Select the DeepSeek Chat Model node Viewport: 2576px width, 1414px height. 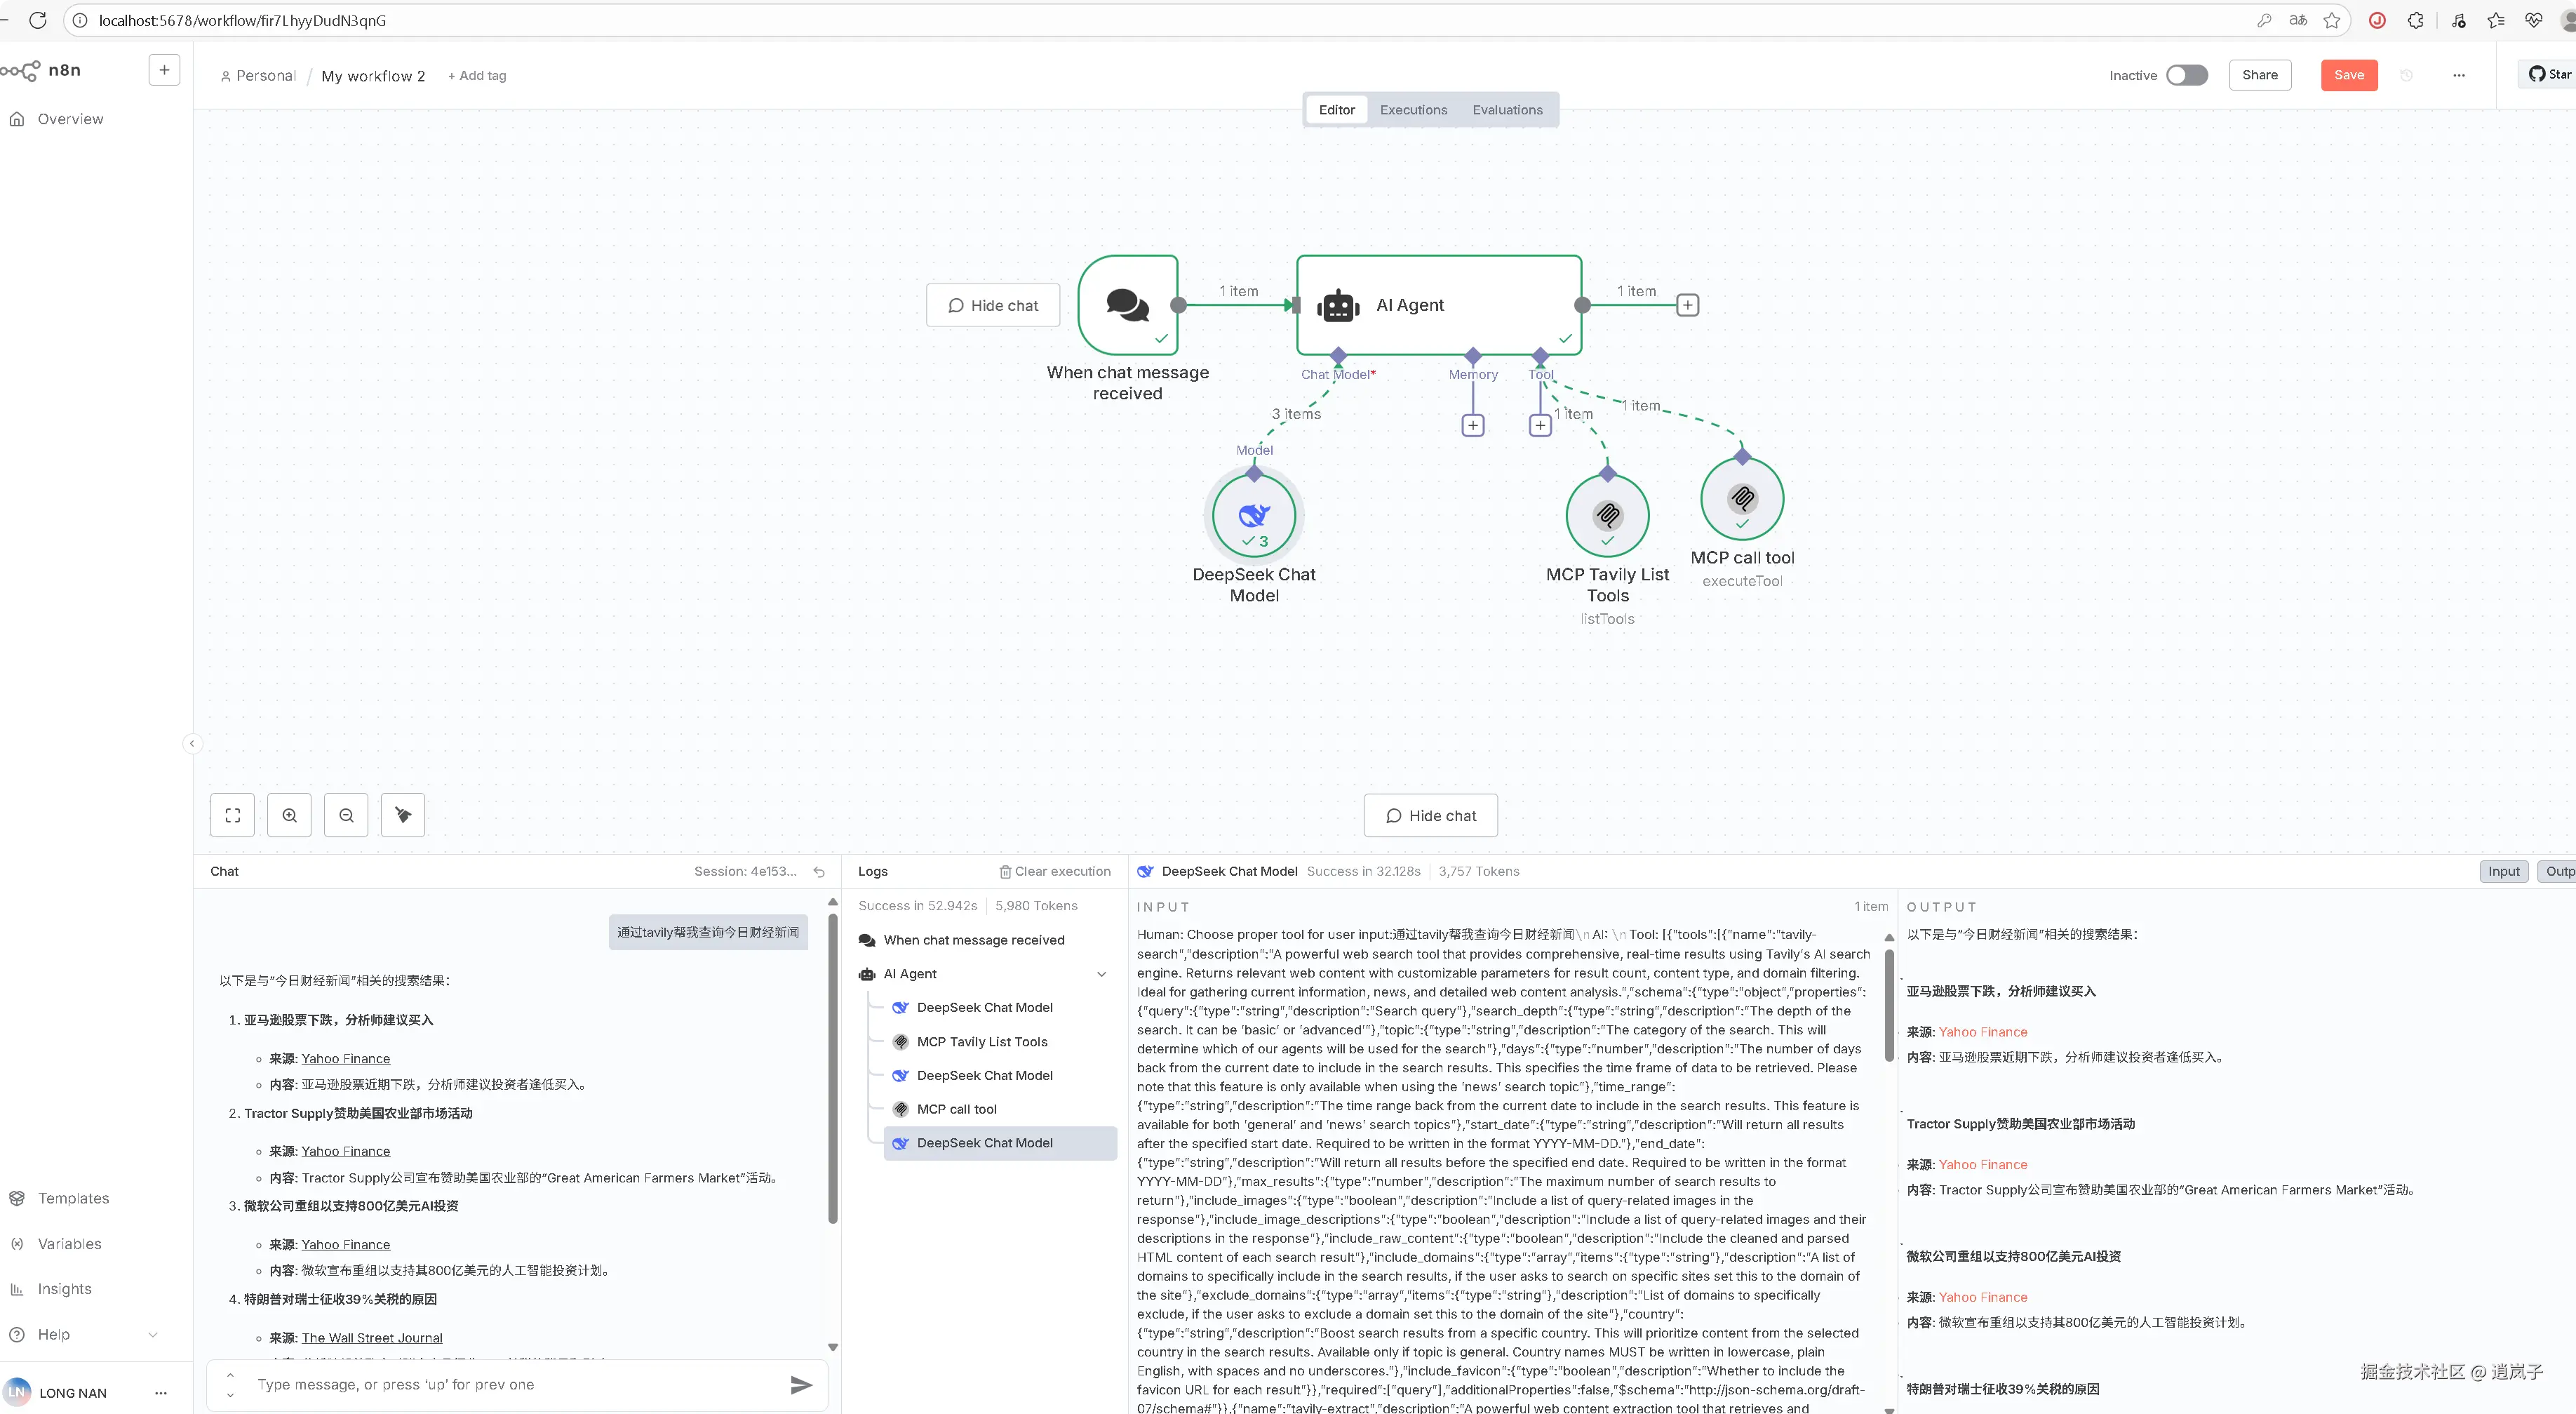click(x=1253, y=516)
